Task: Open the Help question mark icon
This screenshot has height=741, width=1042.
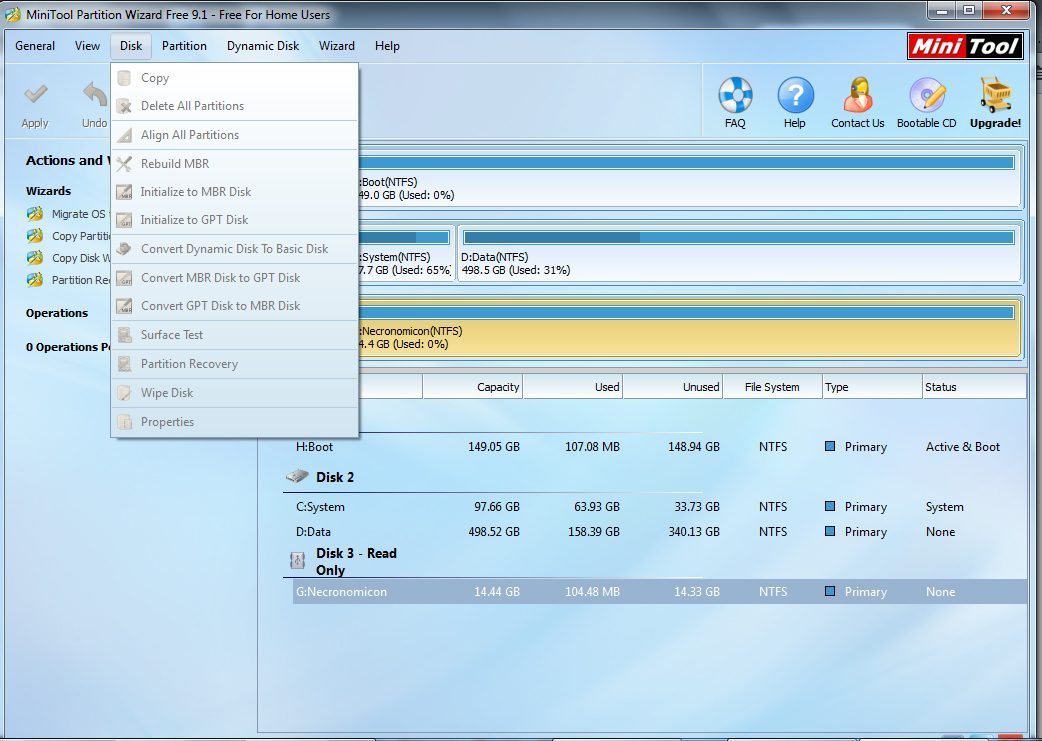Action: point(795,94)
